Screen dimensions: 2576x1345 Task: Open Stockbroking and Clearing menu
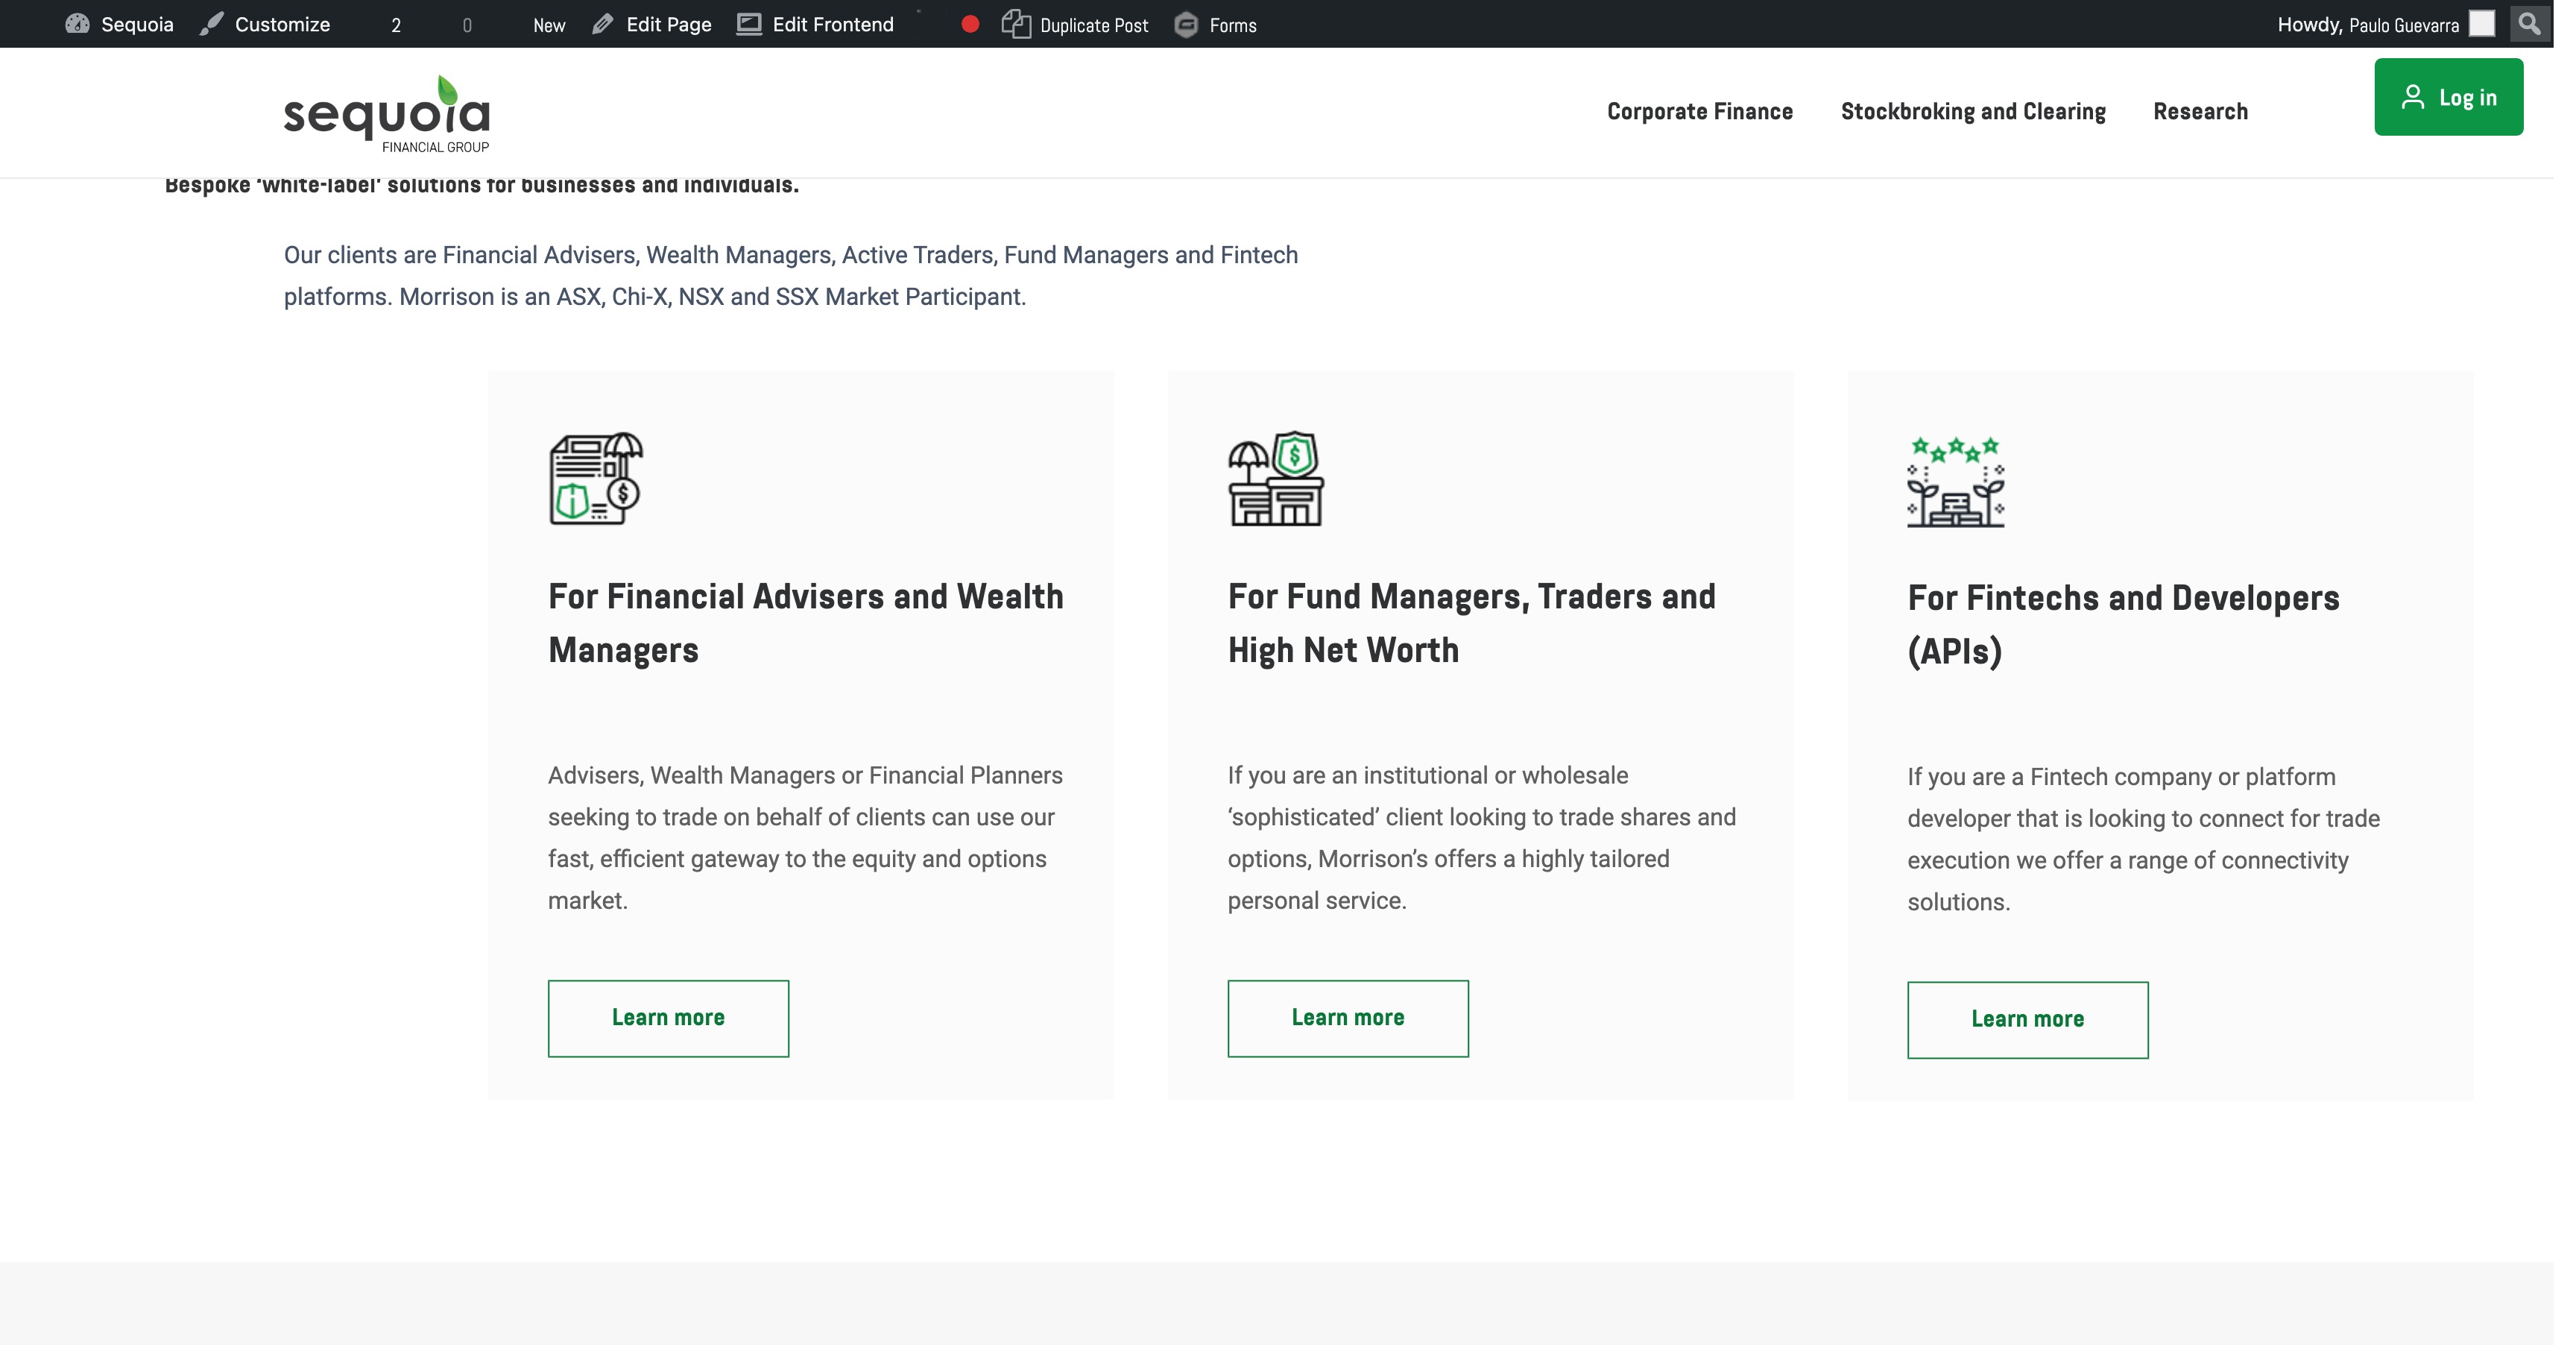click(x=1972, y=111)
